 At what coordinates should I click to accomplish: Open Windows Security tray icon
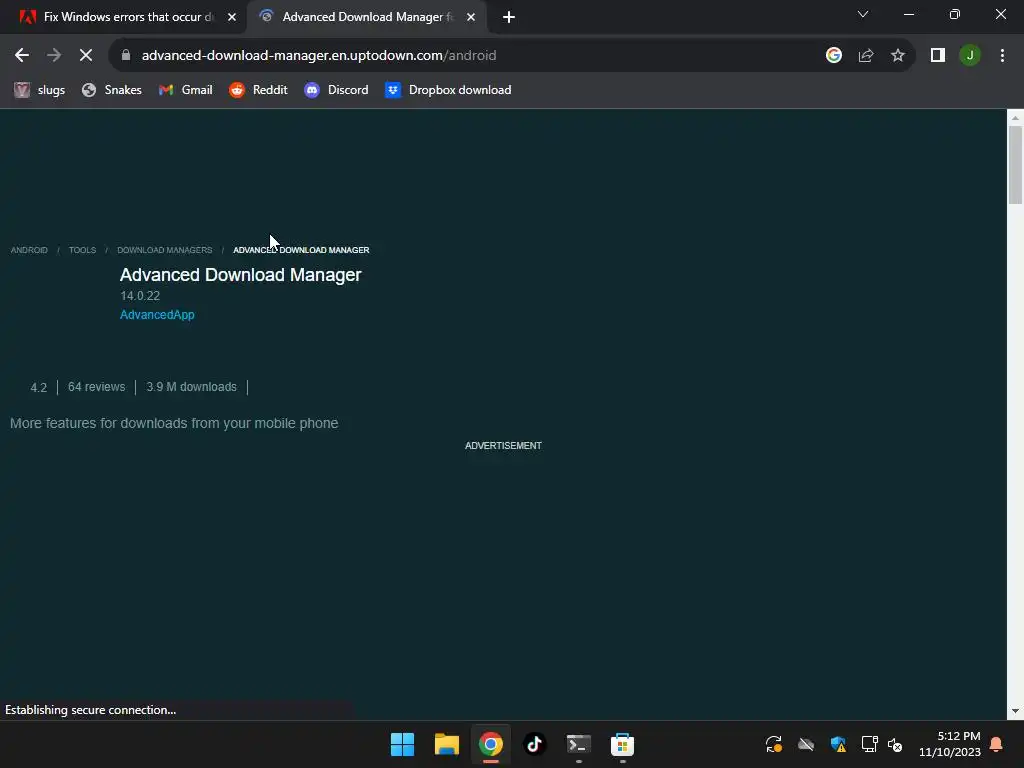[x=838, y=744]
